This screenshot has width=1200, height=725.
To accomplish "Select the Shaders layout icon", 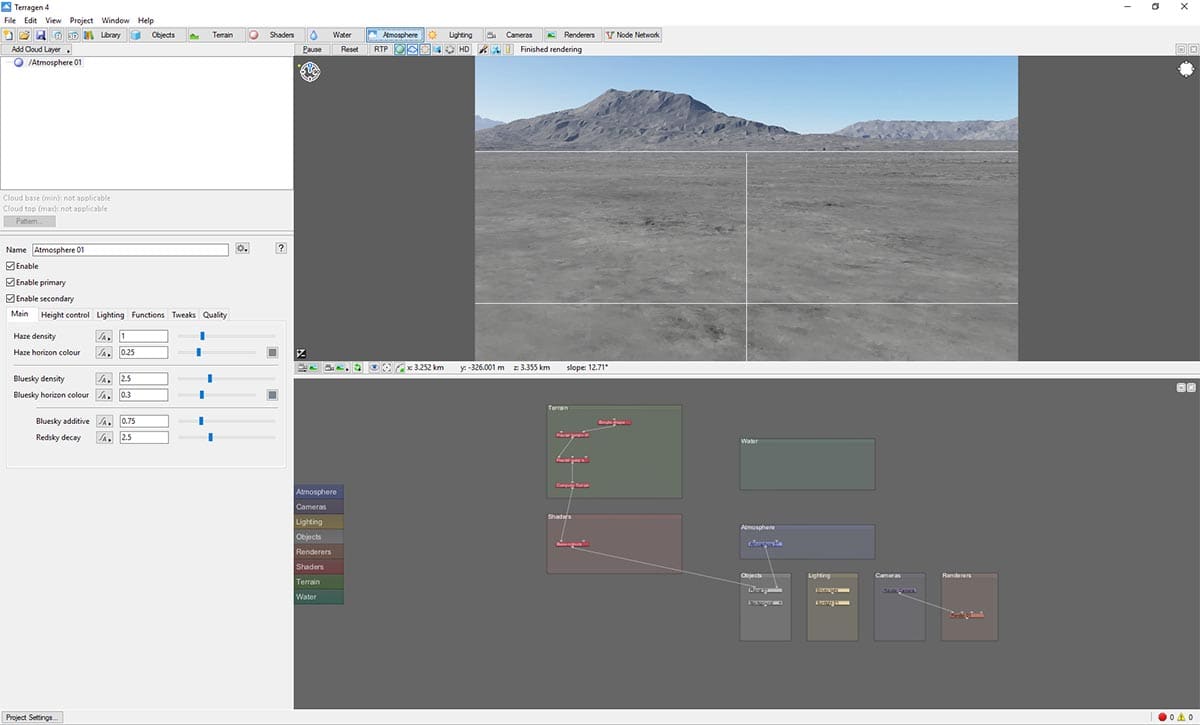I will tap(276, 34).
